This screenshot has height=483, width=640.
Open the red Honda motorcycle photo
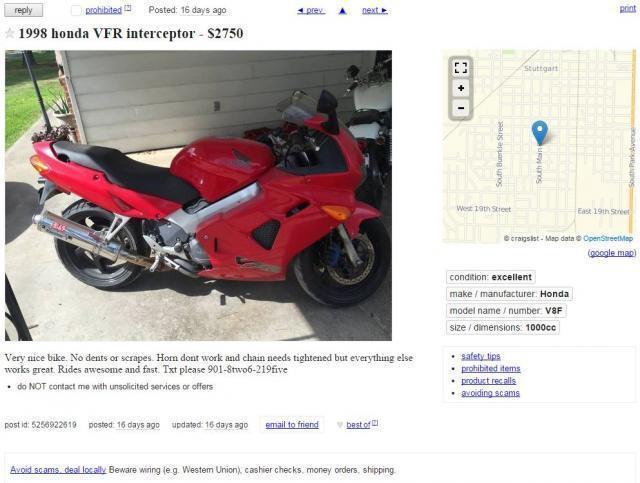point(198,195)
